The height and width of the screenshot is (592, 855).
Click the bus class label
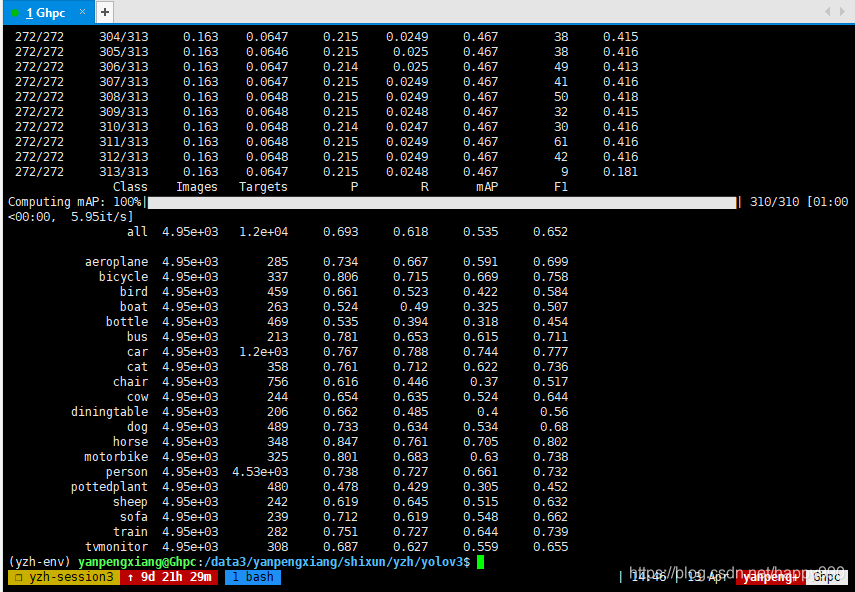pos(137,337)
